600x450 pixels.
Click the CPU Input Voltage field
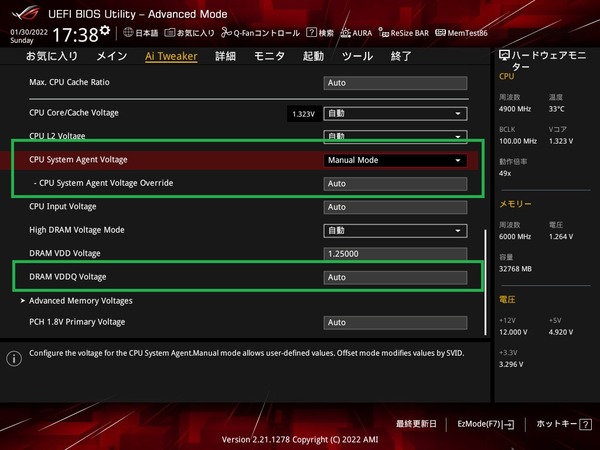(x=395, y=207)
